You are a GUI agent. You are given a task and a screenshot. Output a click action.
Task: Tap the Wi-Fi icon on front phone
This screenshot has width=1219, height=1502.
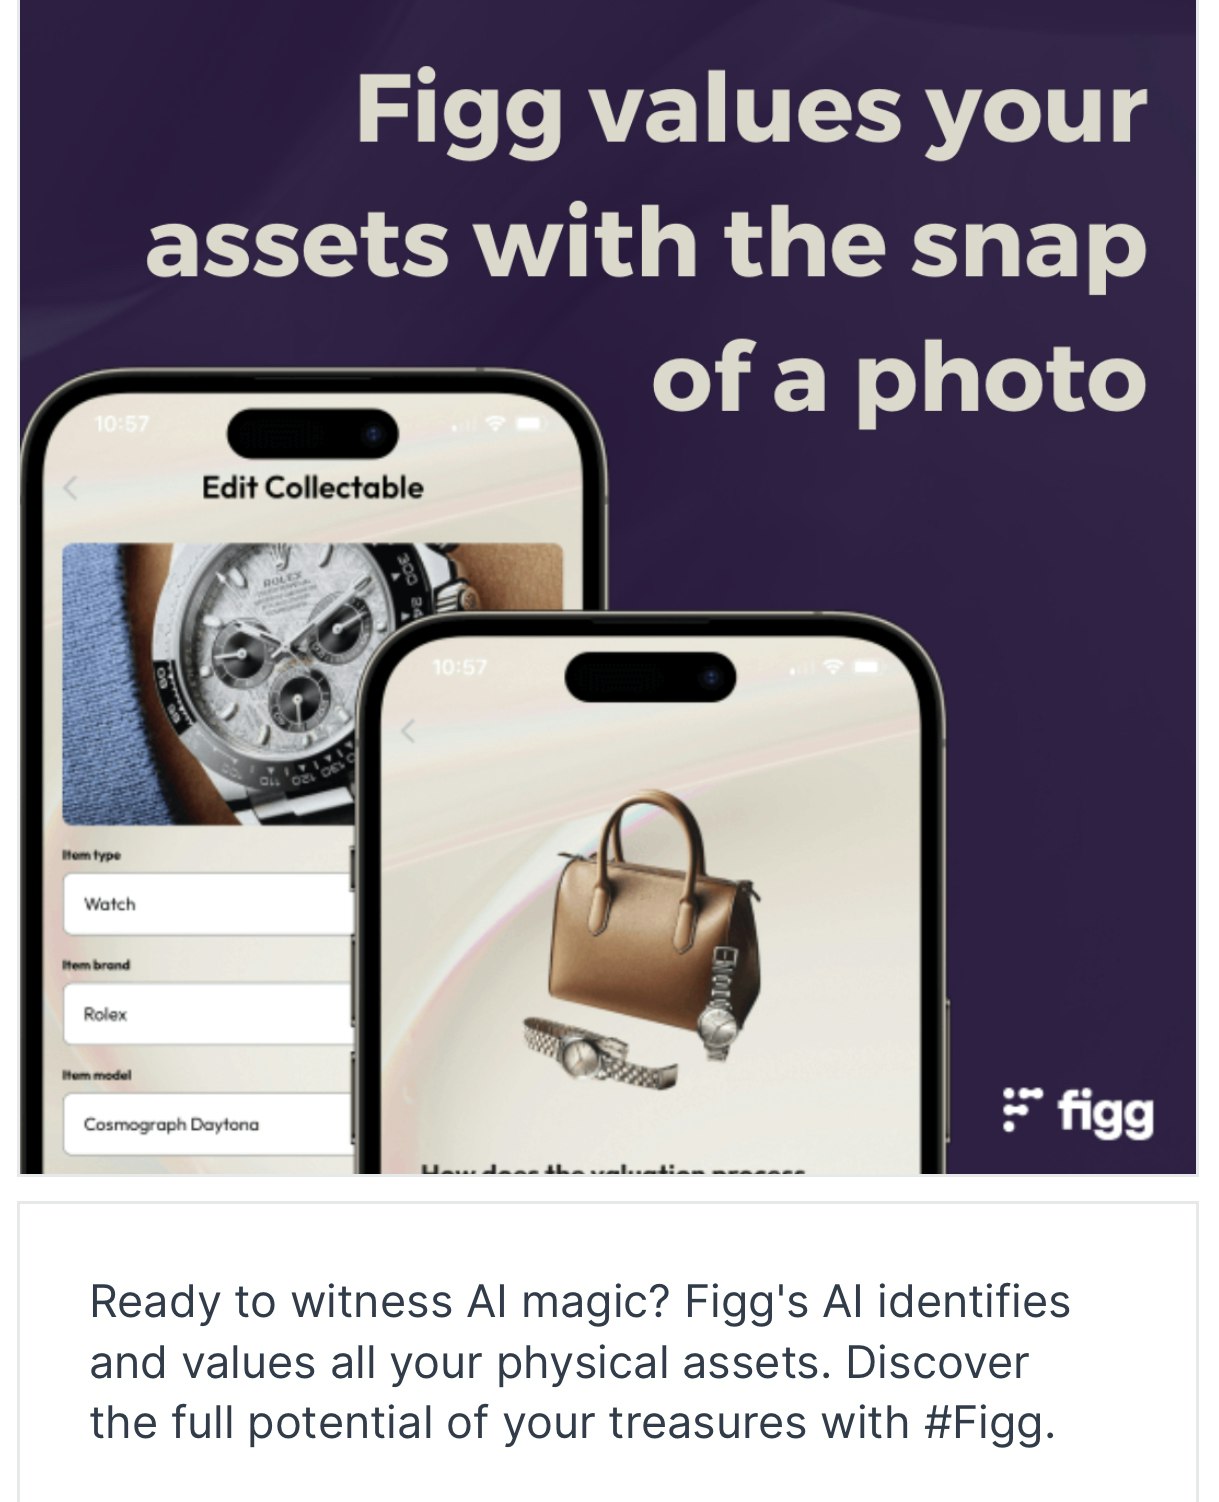click(833, 667)
